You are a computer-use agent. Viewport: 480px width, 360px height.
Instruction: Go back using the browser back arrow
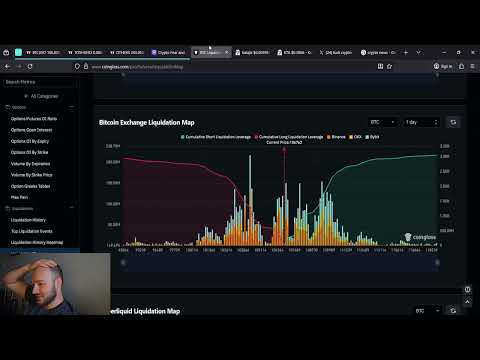[7, 66]
